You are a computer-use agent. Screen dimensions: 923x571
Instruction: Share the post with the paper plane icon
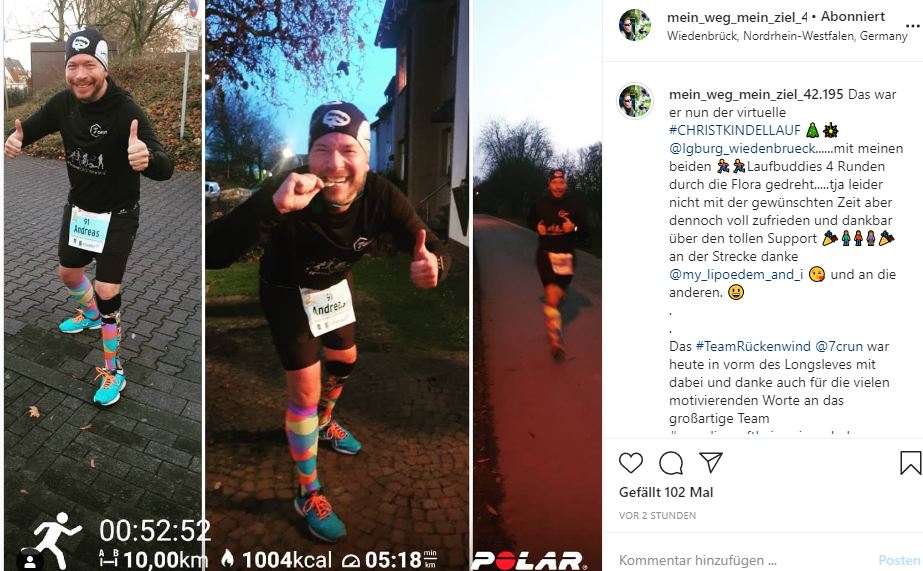click(710, 462)
